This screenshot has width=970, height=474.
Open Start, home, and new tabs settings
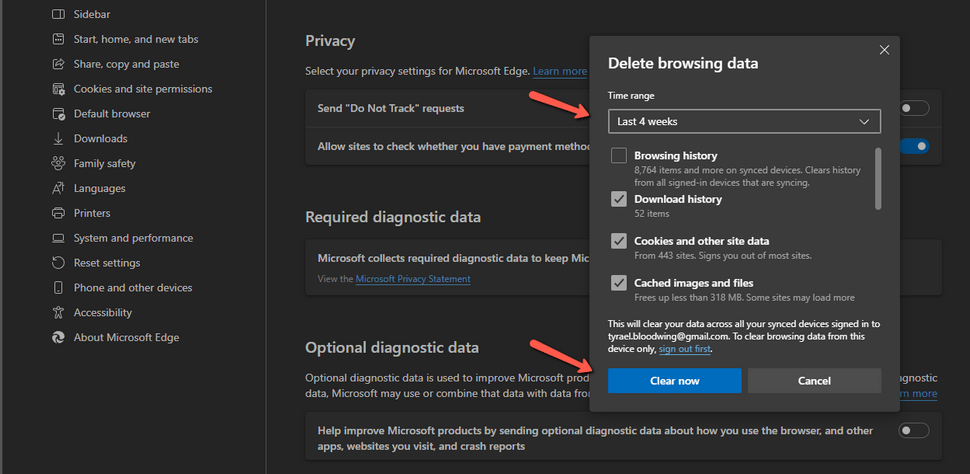click(x=136, y=39)
